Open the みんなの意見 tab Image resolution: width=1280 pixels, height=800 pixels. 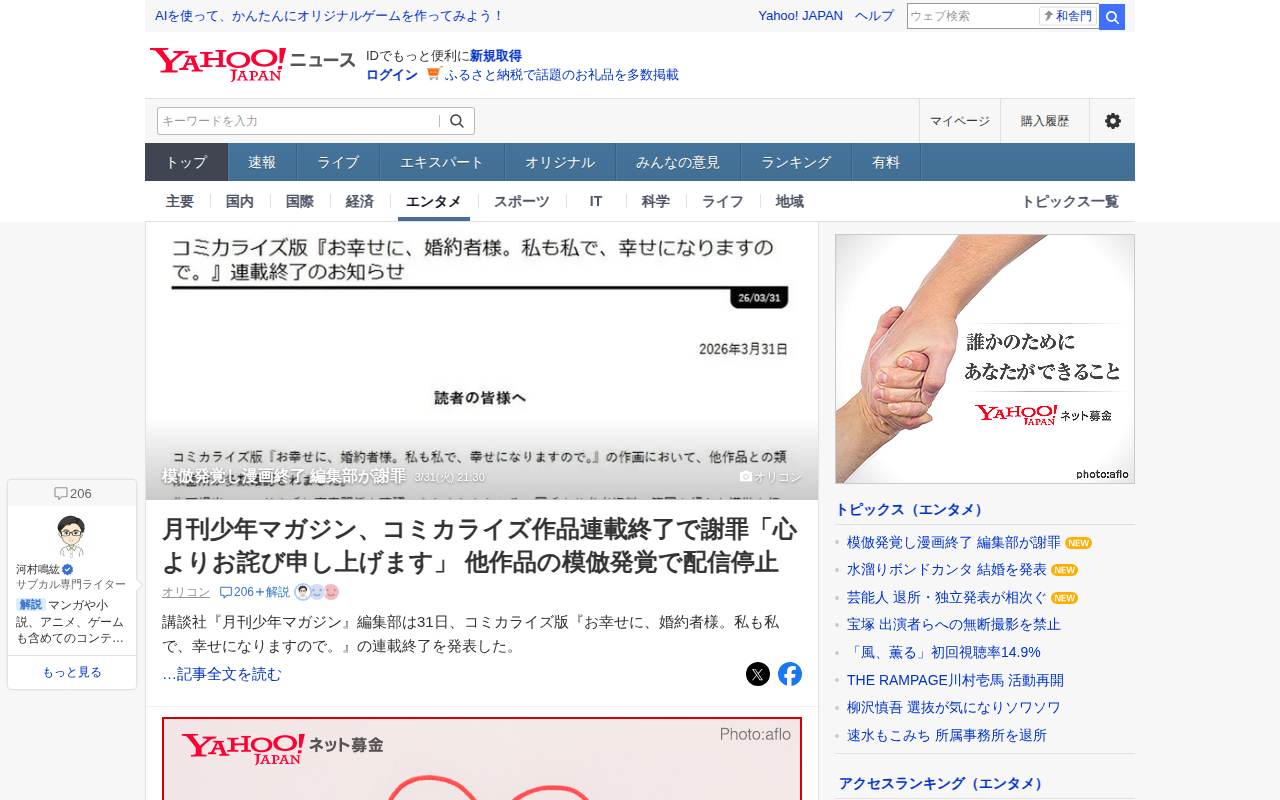[x=678, y=162]
